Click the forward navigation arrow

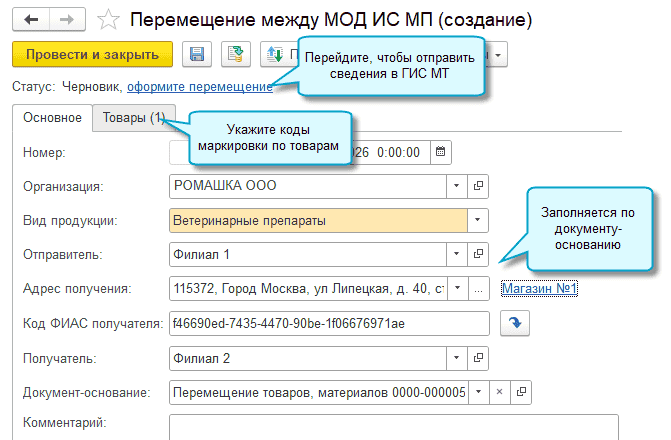[x=65, y=19]
